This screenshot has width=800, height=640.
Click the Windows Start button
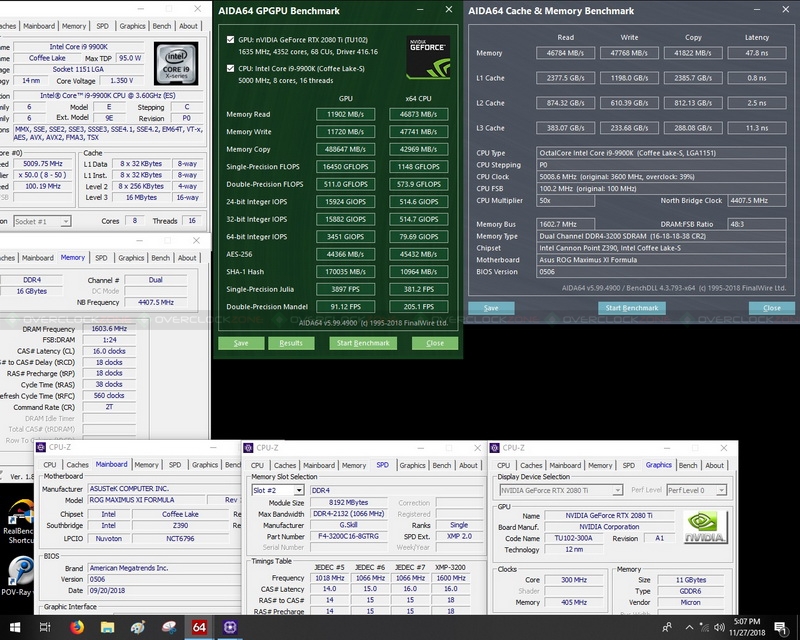(x=14, y=627)
